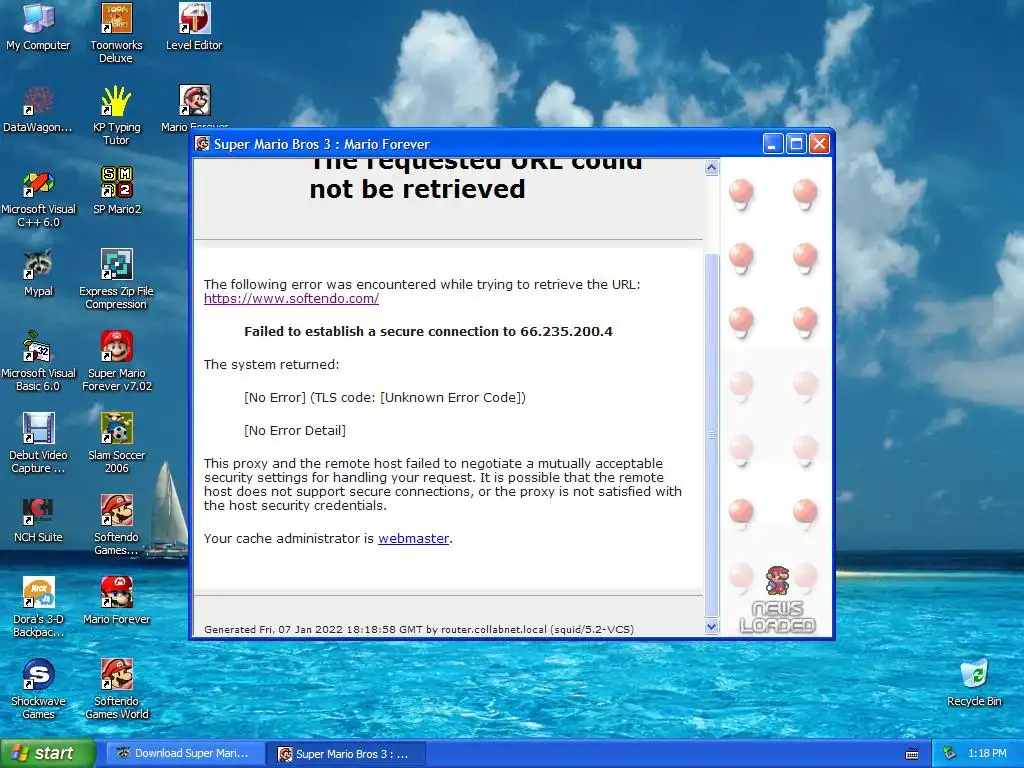
Task: Select the Level Editor desktop icon
Action: pos(194,18)
